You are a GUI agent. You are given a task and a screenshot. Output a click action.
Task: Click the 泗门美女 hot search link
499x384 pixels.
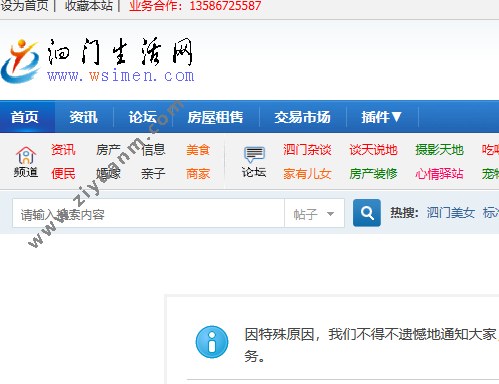tap(451, 213)
